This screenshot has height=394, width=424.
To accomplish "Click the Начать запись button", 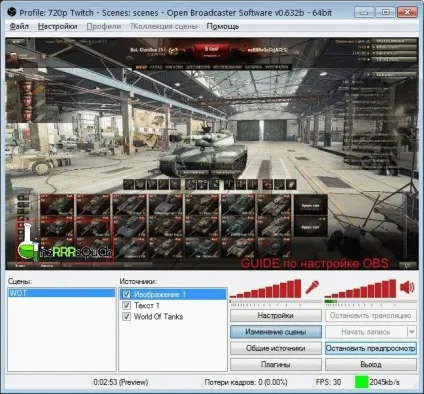I will point(366,332).
